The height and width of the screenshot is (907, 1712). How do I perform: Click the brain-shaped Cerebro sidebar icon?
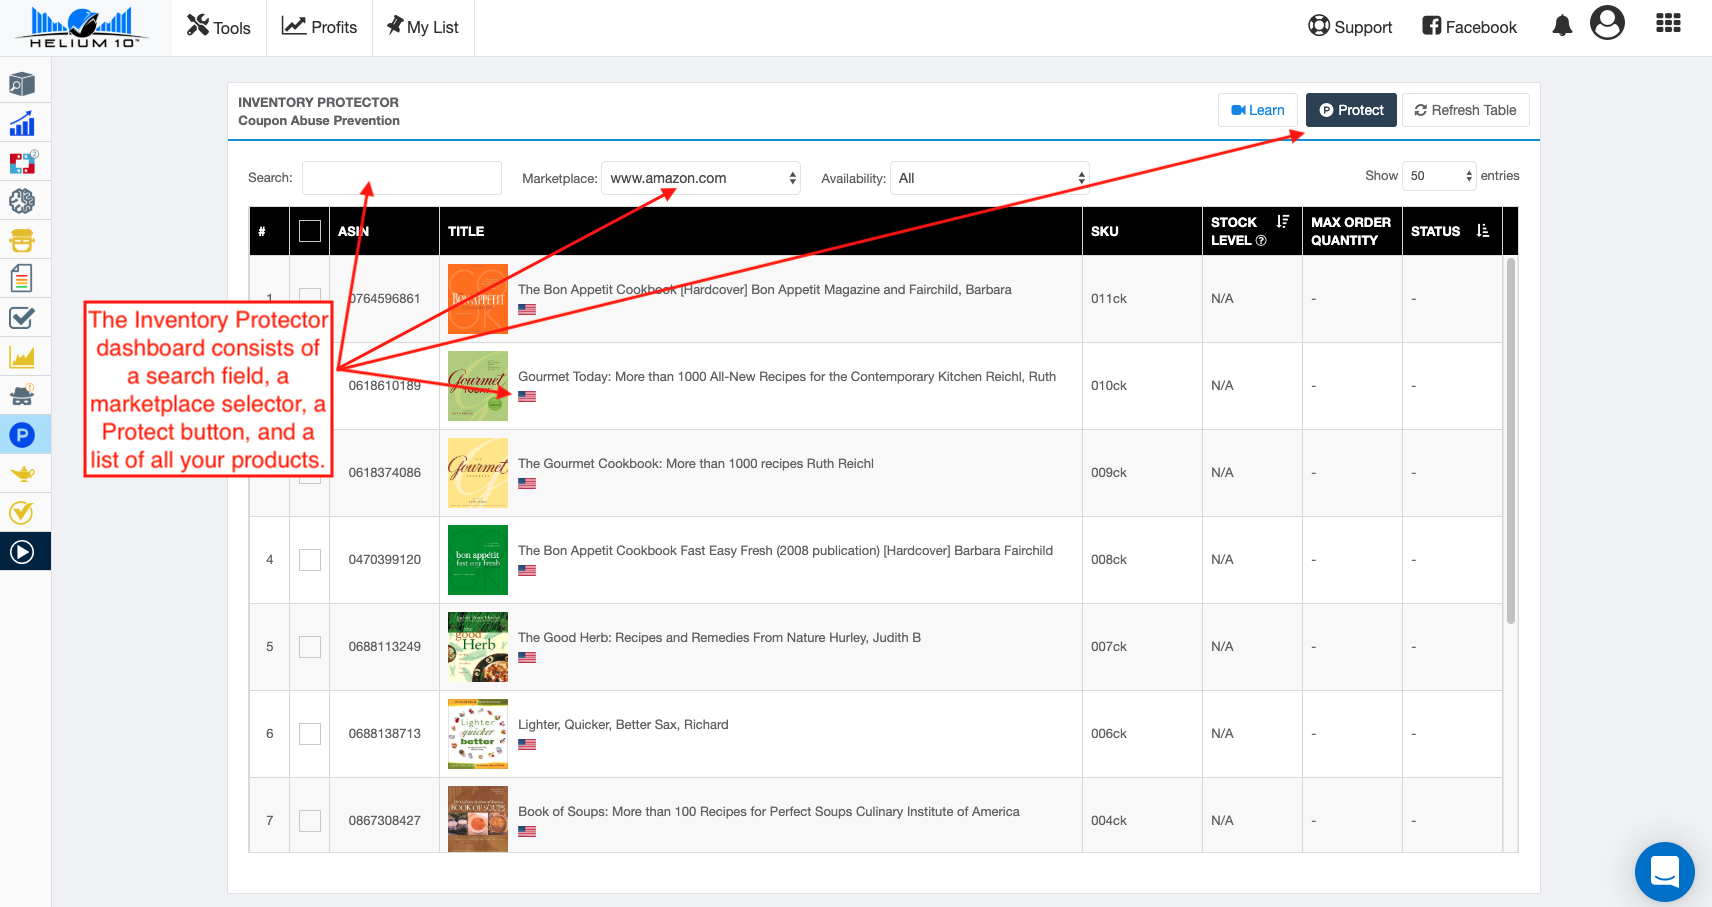(x=22, y=201)
